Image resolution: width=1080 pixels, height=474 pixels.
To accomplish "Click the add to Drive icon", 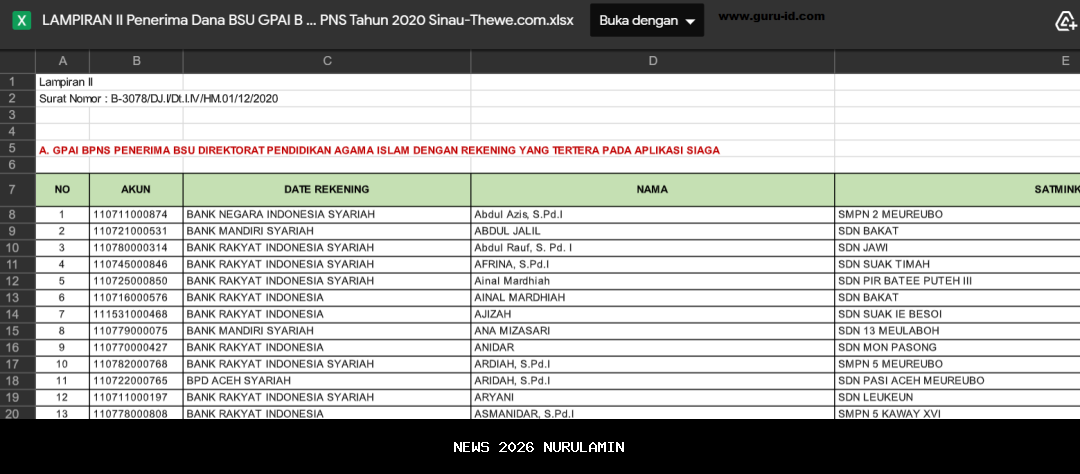I will [1066, 21].
